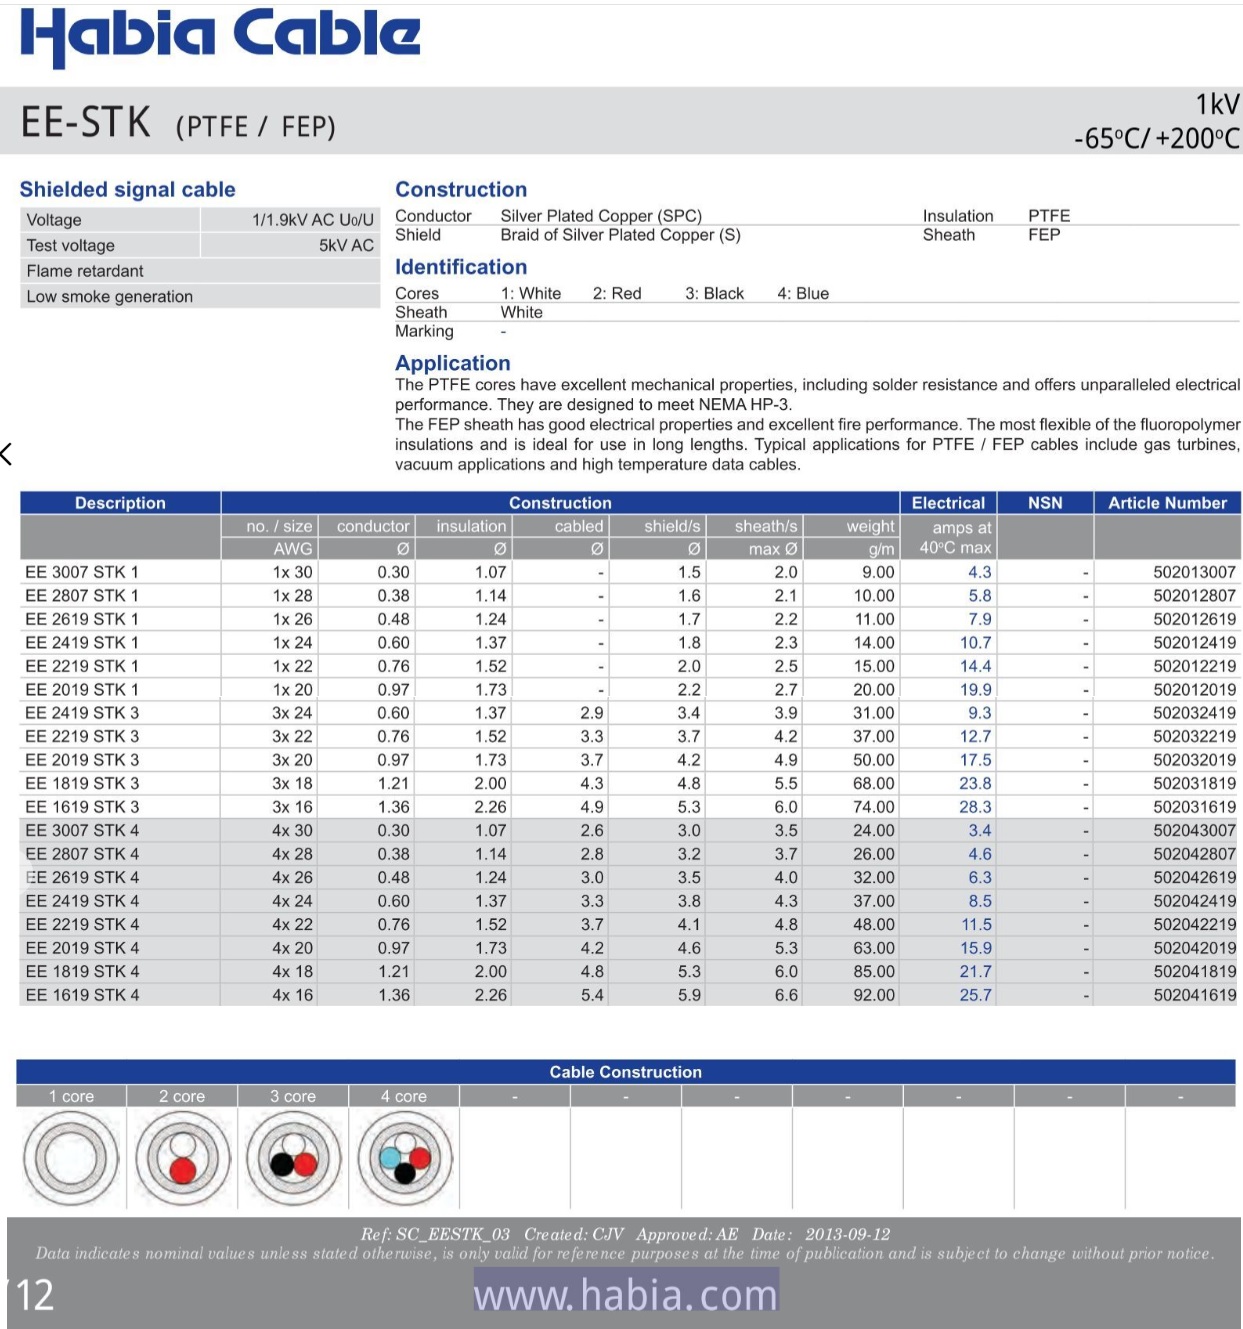Click article number 502013007

coord(1194,572)
